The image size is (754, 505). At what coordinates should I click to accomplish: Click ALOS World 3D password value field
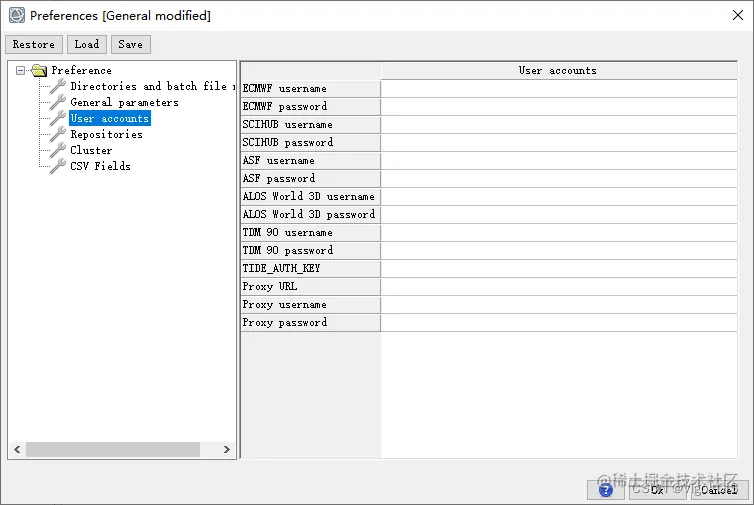pyautogui.click(x=559, y=215)
